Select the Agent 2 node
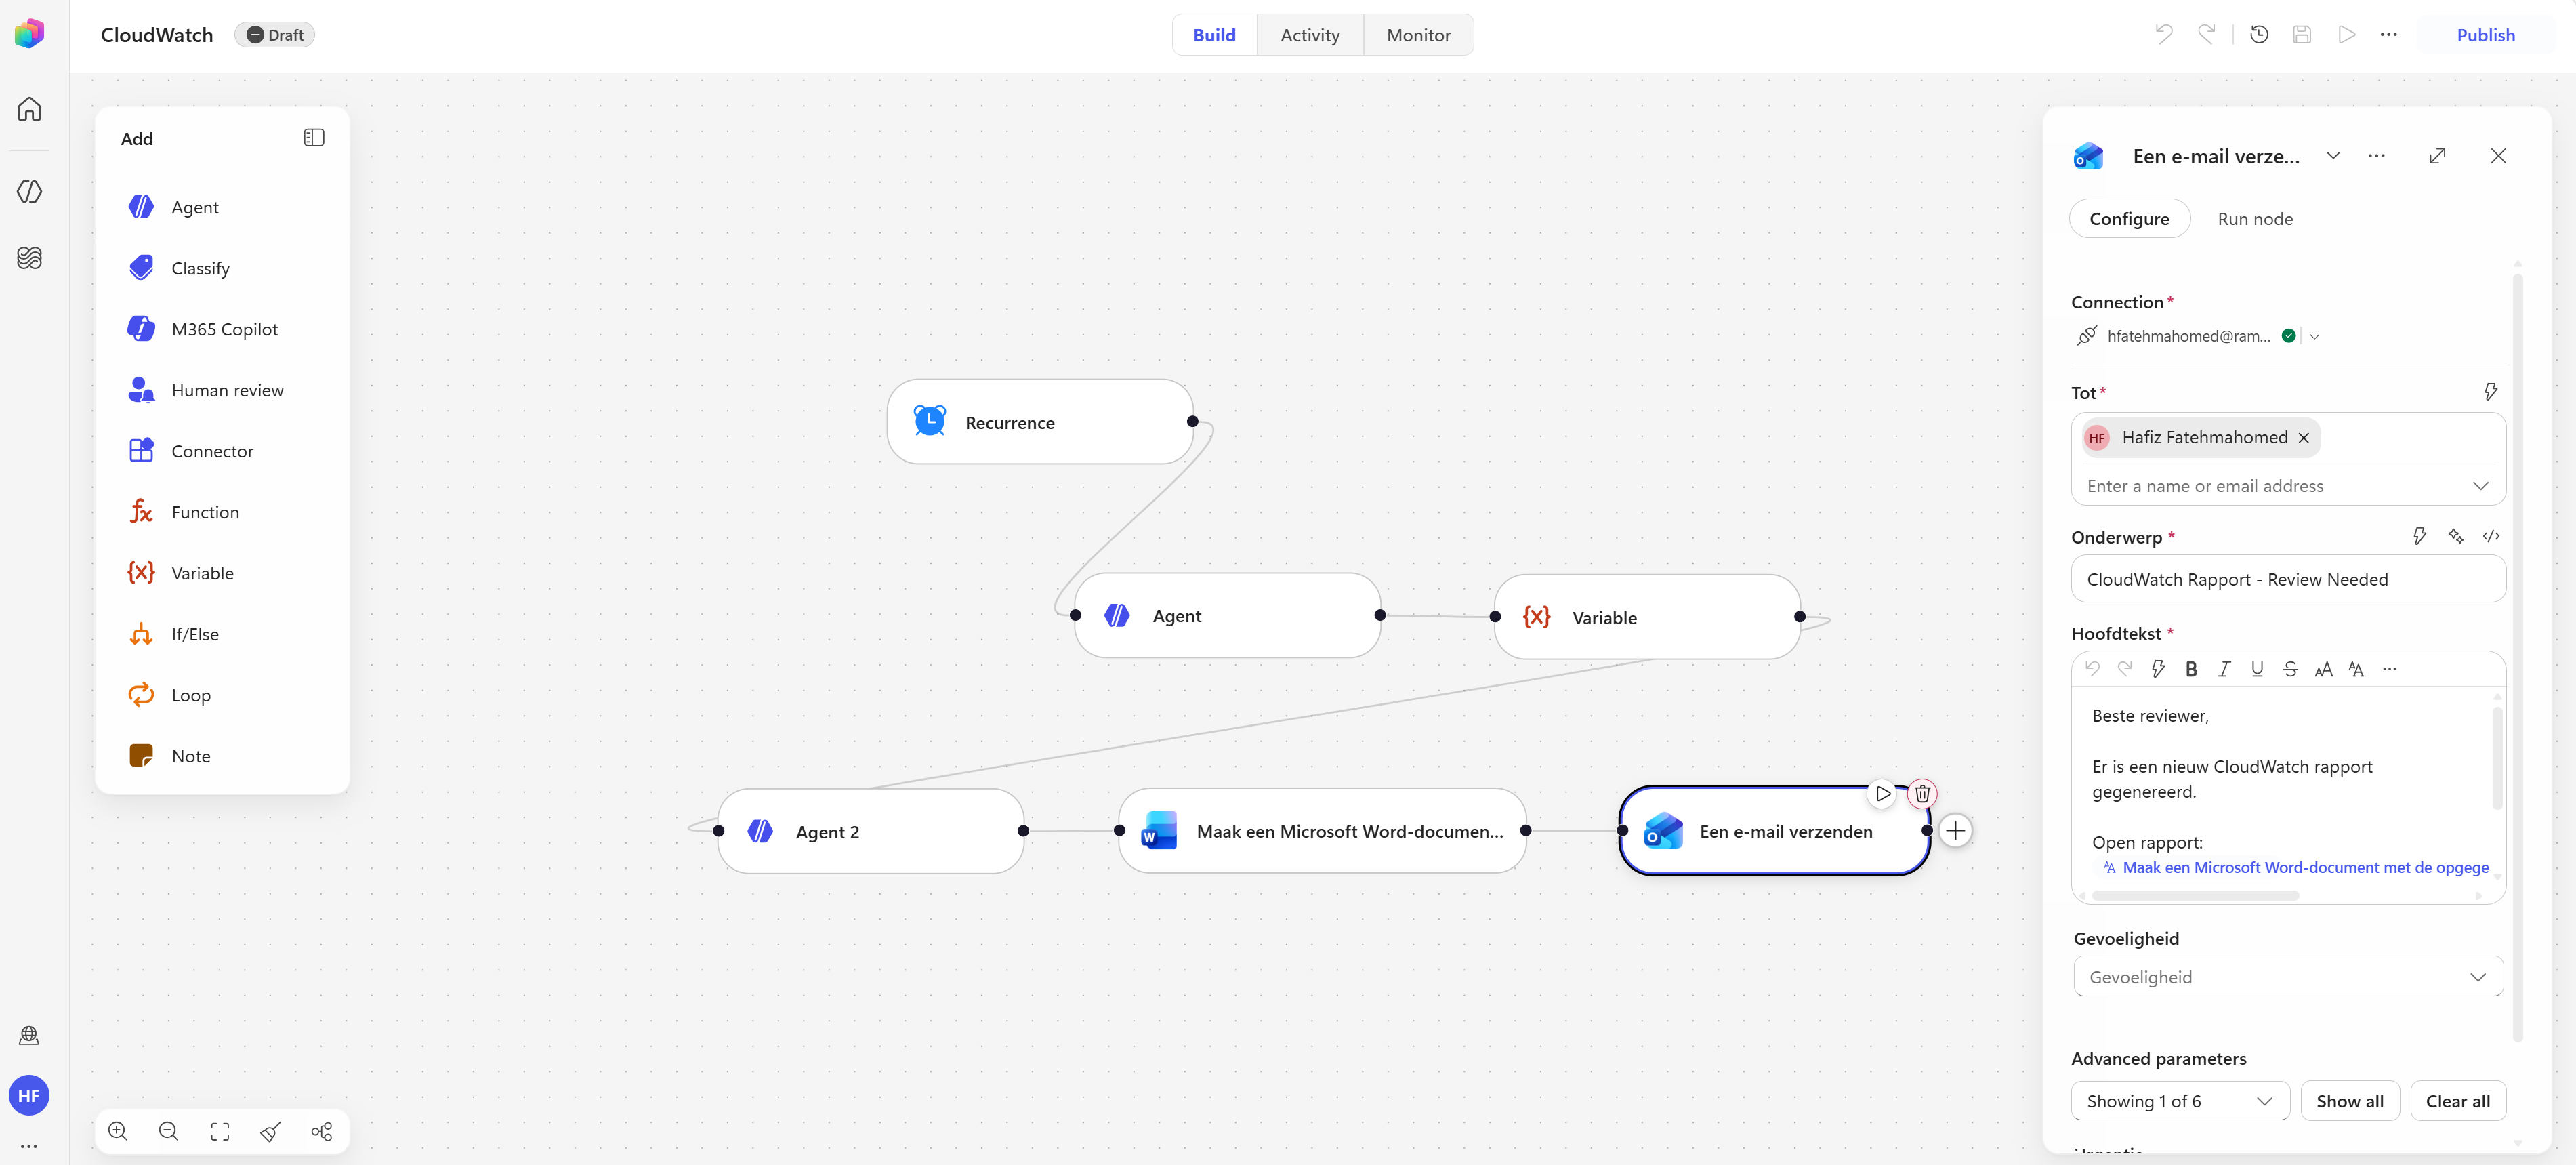Screen dimensions: 2576x1165 click(871, 831)
